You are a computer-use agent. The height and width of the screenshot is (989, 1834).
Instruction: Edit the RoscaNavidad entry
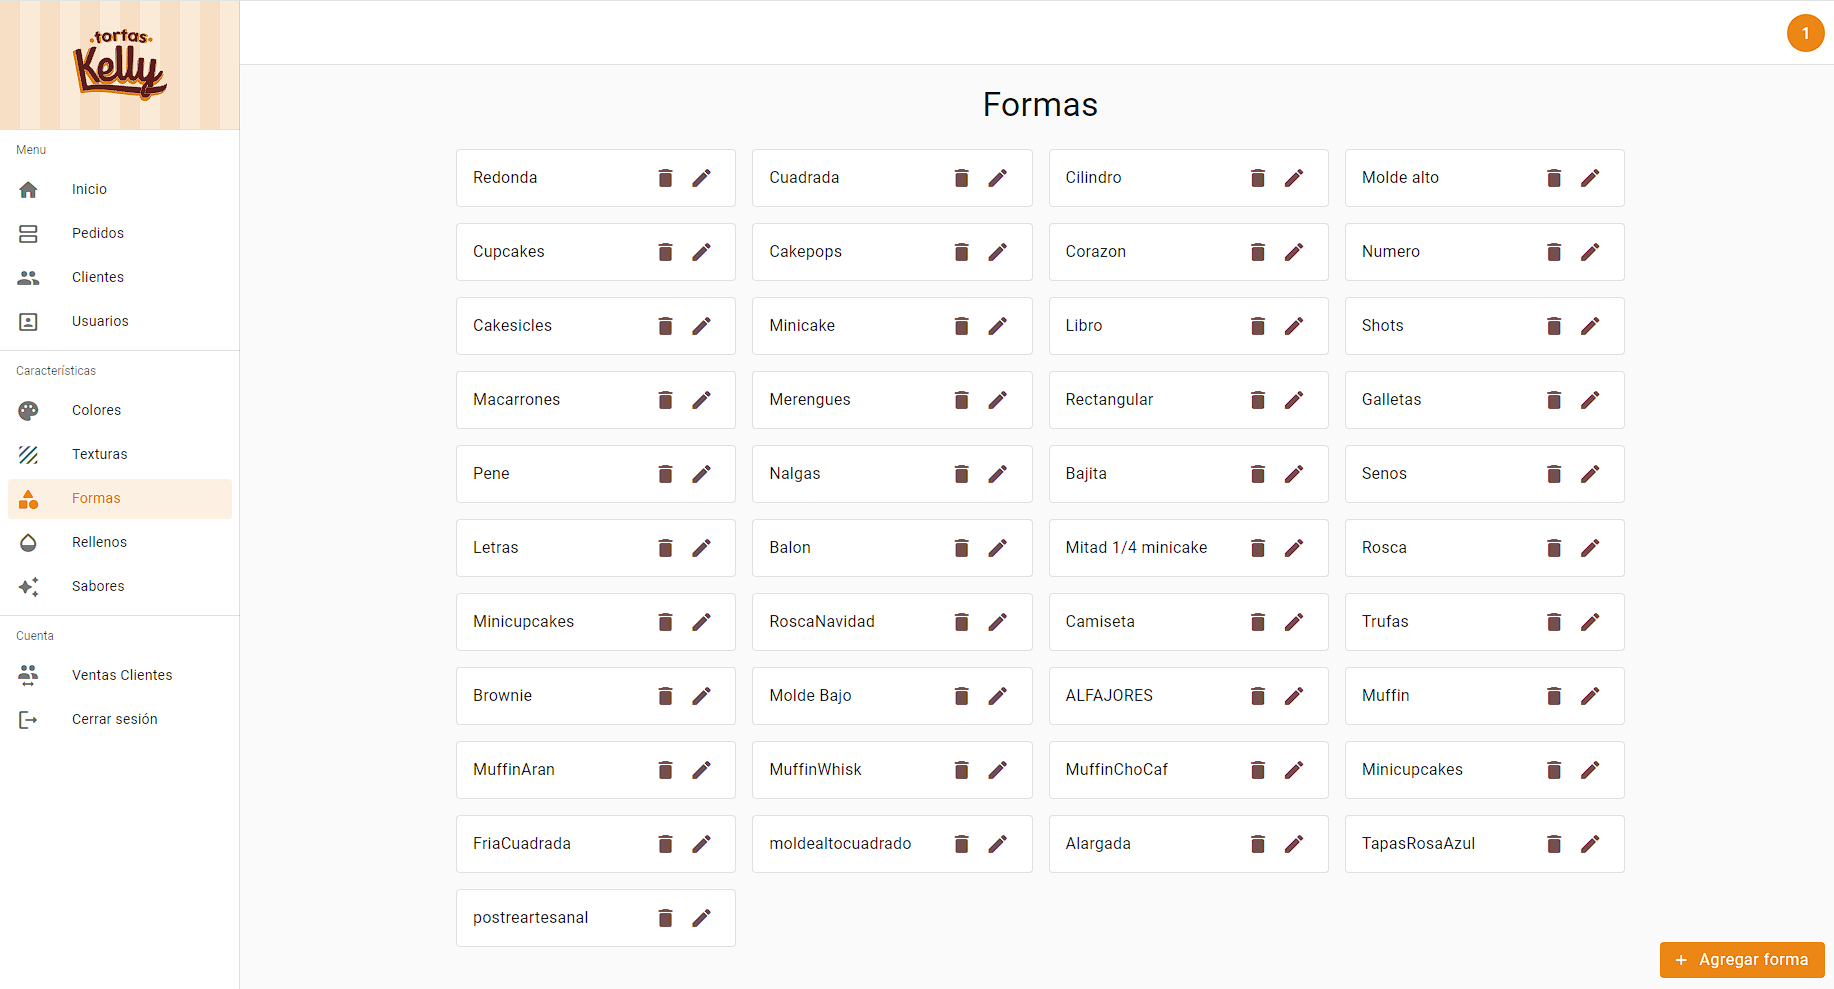pyautogui.click(x=997, y=622)
